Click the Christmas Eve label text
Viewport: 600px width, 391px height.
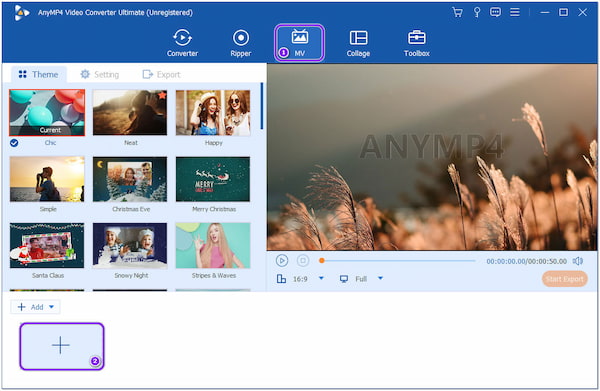tap(131, 209)
